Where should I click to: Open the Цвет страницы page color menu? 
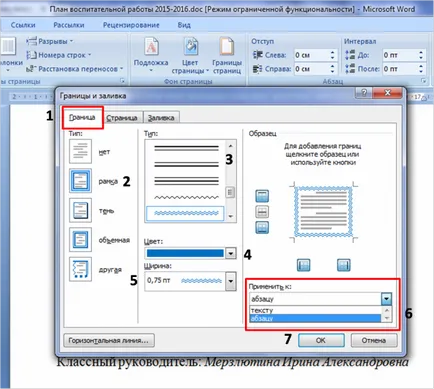coord(190,55)
